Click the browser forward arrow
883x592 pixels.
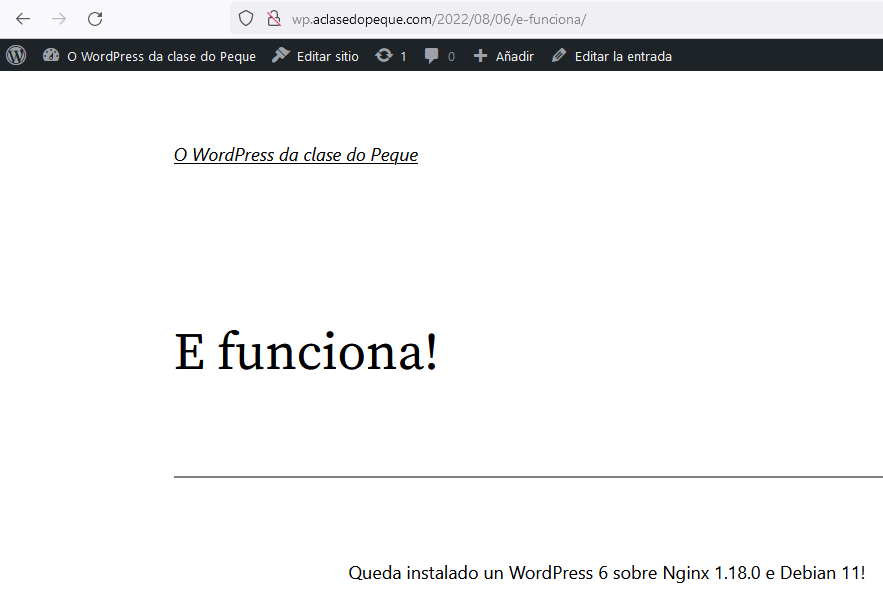pos(59,19)
